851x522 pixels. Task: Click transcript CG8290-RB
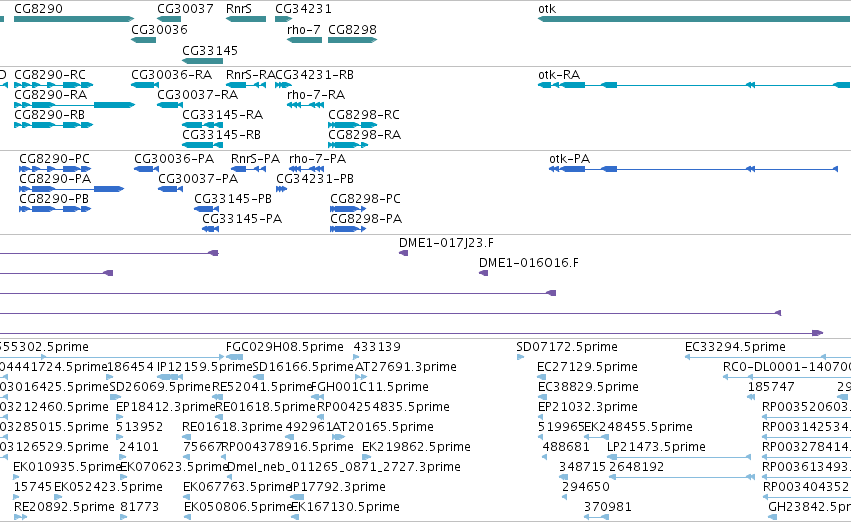pos(49,114)
